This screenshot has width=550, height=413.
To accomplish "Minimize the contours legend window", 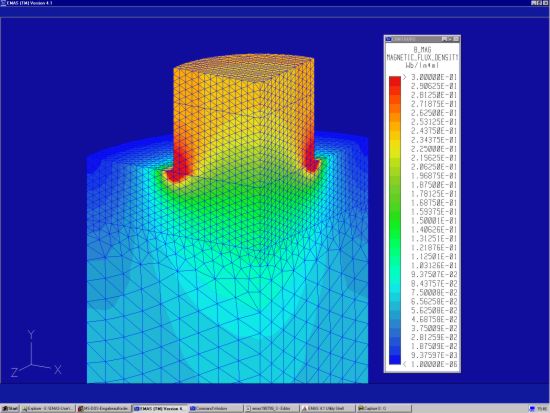I will (444, 39).
